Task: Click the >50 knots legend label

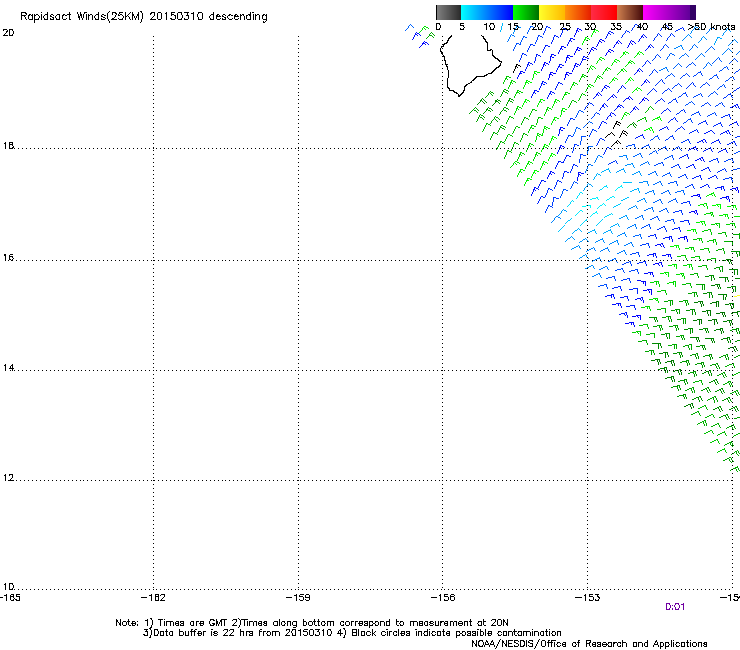Action: click(x=711, y=27)
